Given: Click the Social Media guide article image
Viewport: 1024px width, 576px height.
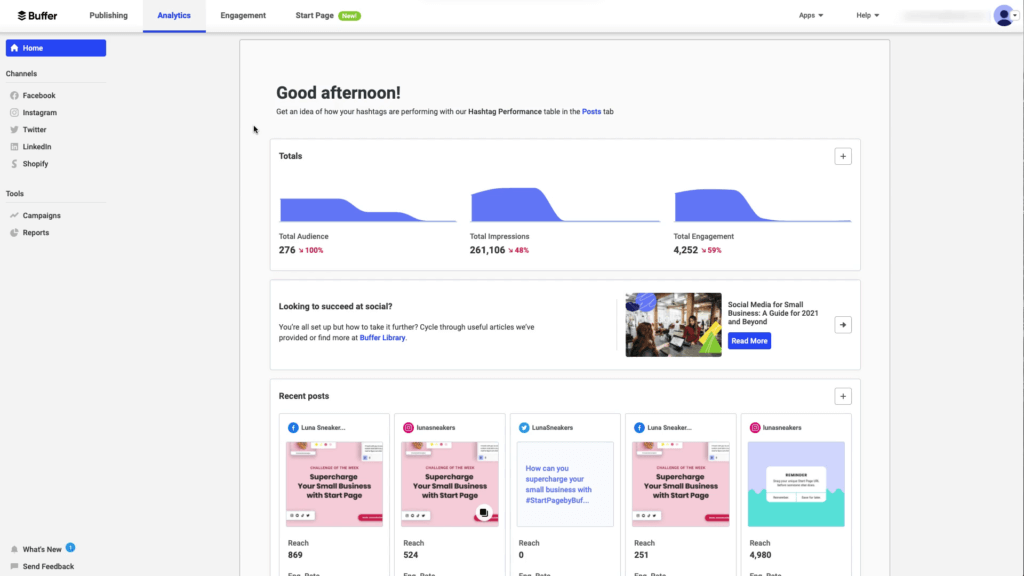Looking at the screenshot, I should click(673, 325).
